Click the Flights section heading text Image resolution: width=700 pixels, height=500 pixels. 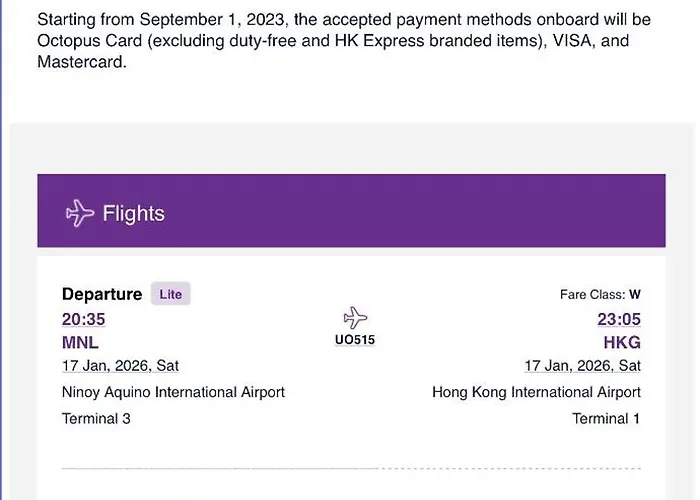133,213
